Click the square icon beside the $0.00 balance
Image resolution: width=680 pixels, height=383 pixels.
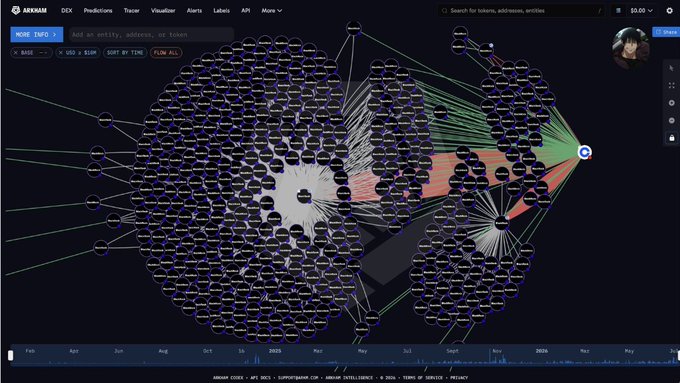click(x=618, y=10)
